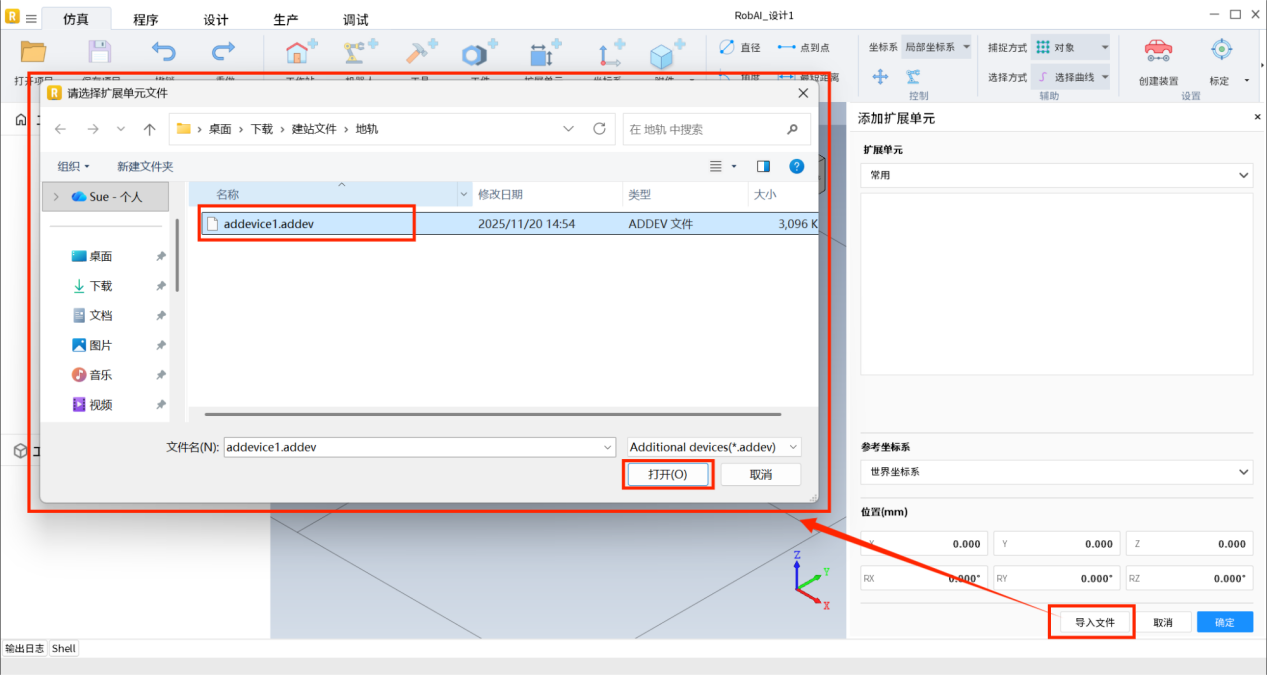
Task: Click the help icon in file dialog
Action: coord(796,166)
